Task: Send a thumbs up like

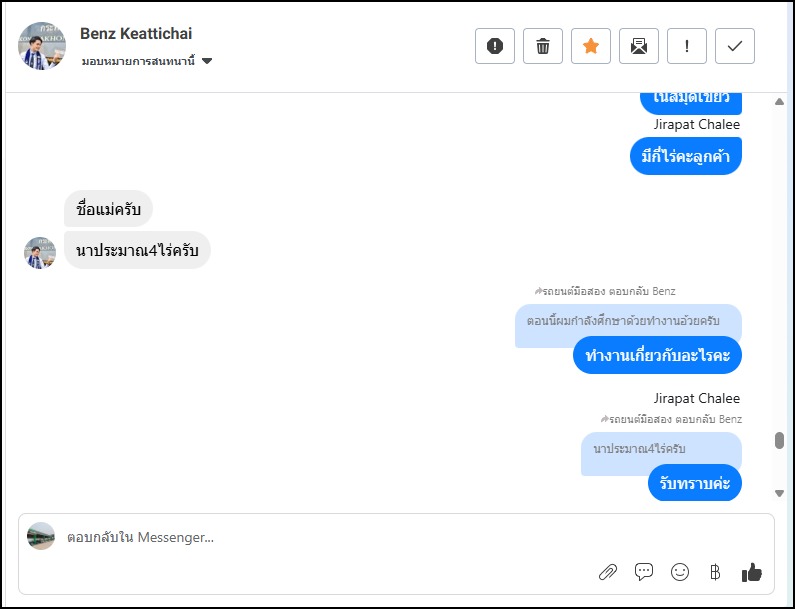Action: (752, 572)
